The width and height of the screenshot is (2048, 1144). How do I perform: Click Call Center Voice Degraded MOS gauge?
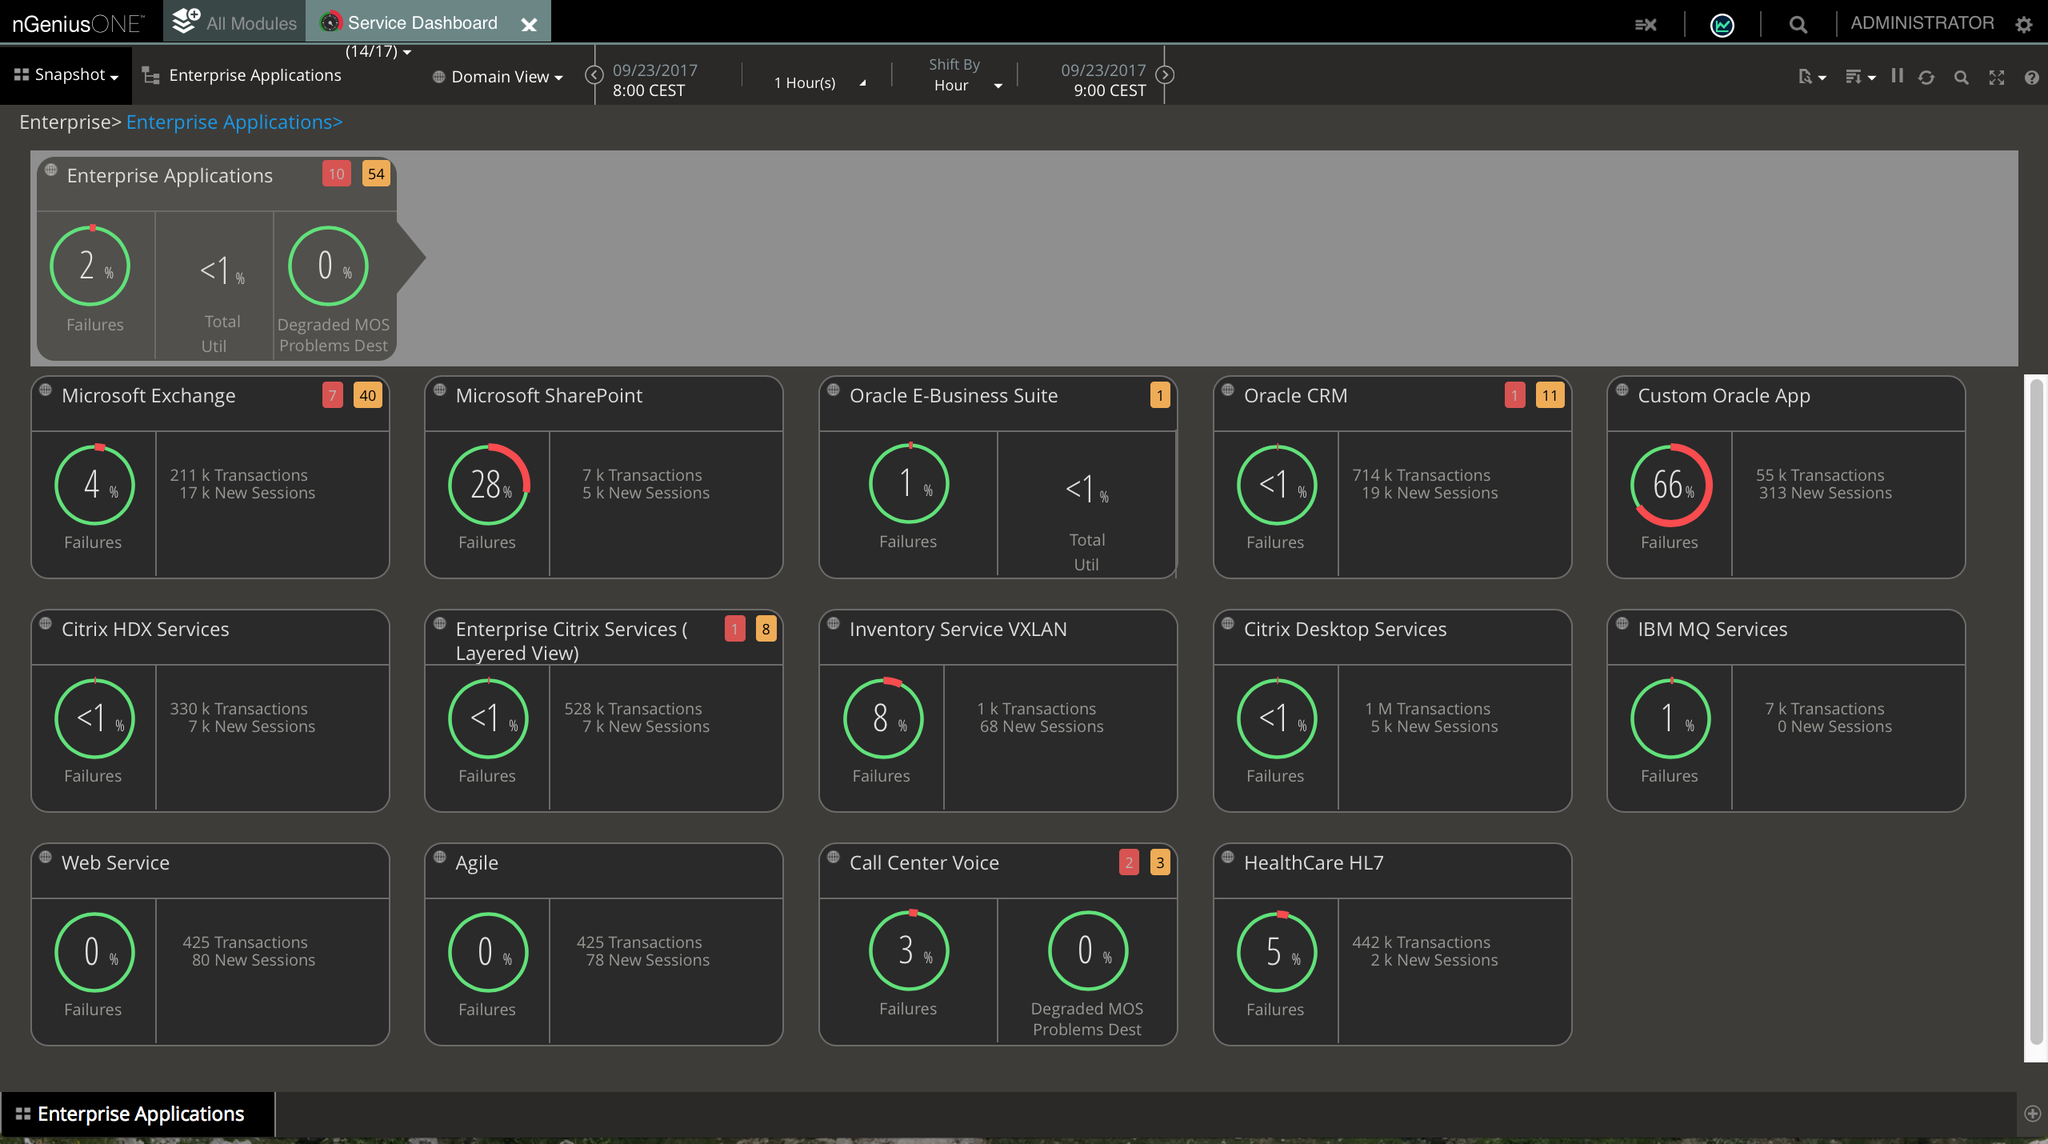(1088, 951)
